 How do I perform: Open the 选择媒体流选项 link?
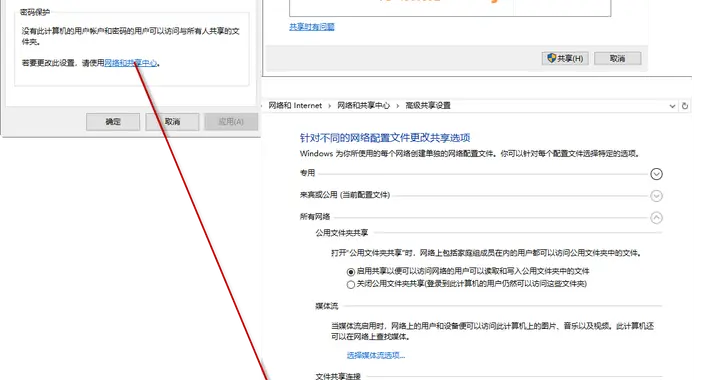[376, 355]
